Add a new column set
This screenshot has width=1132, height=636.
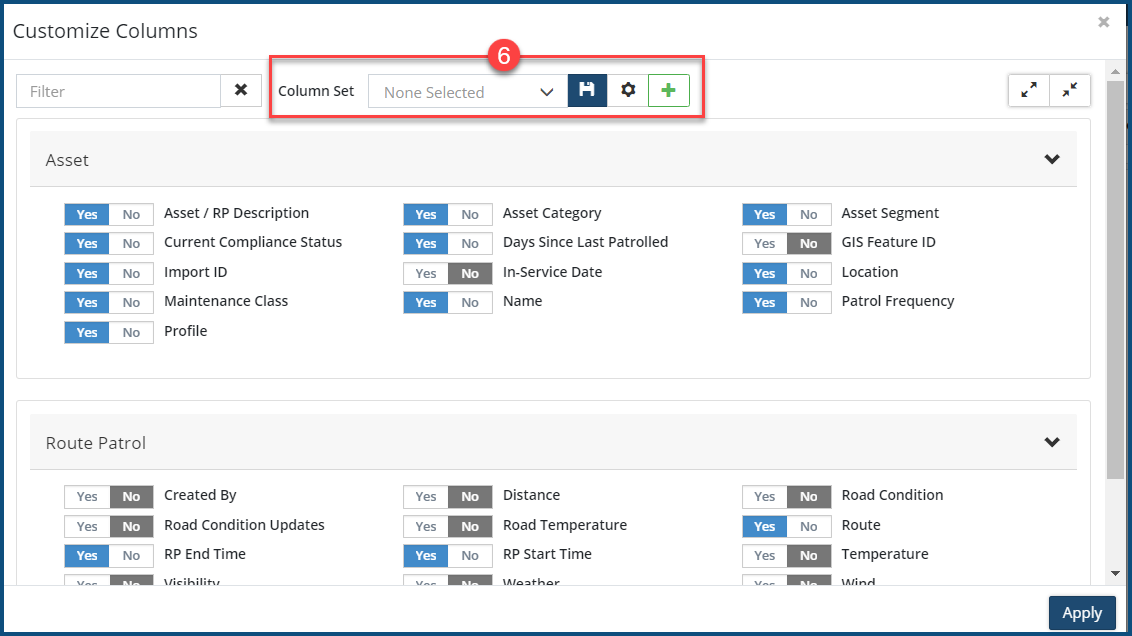click(669, 90)
